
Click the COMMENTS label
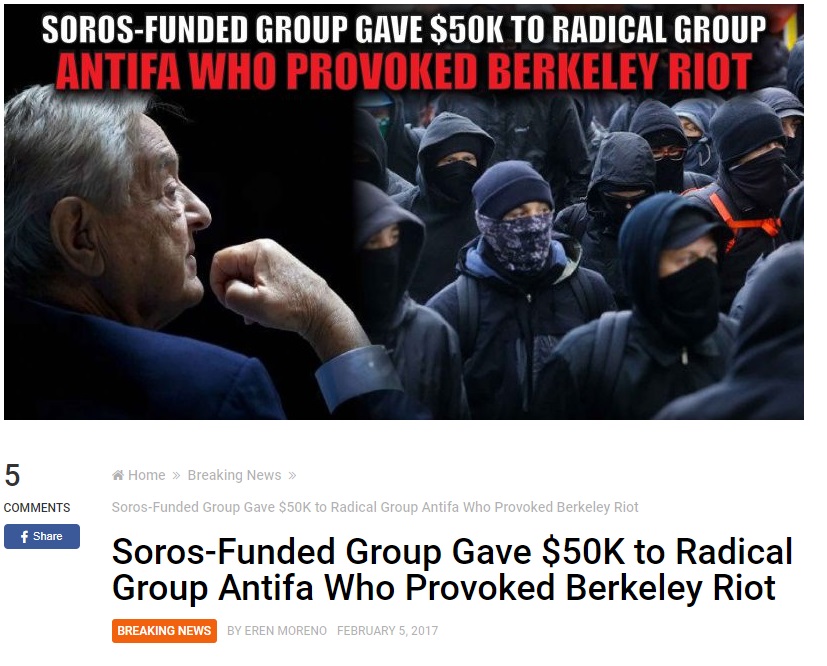pyautogui.click(x=37, y=507)
